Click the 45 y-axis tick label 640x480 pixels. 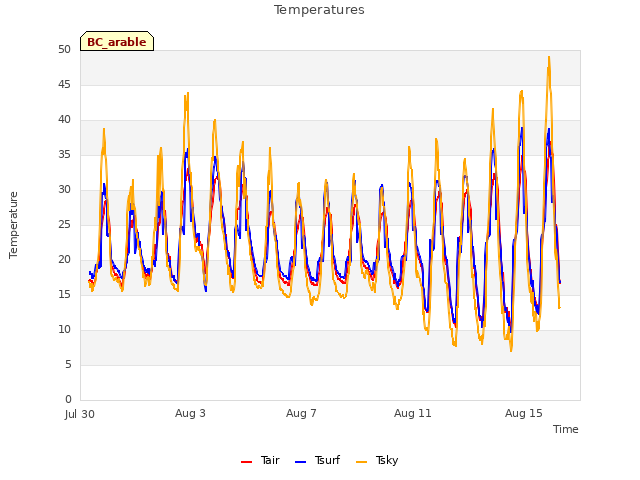[x=64, y=84]
